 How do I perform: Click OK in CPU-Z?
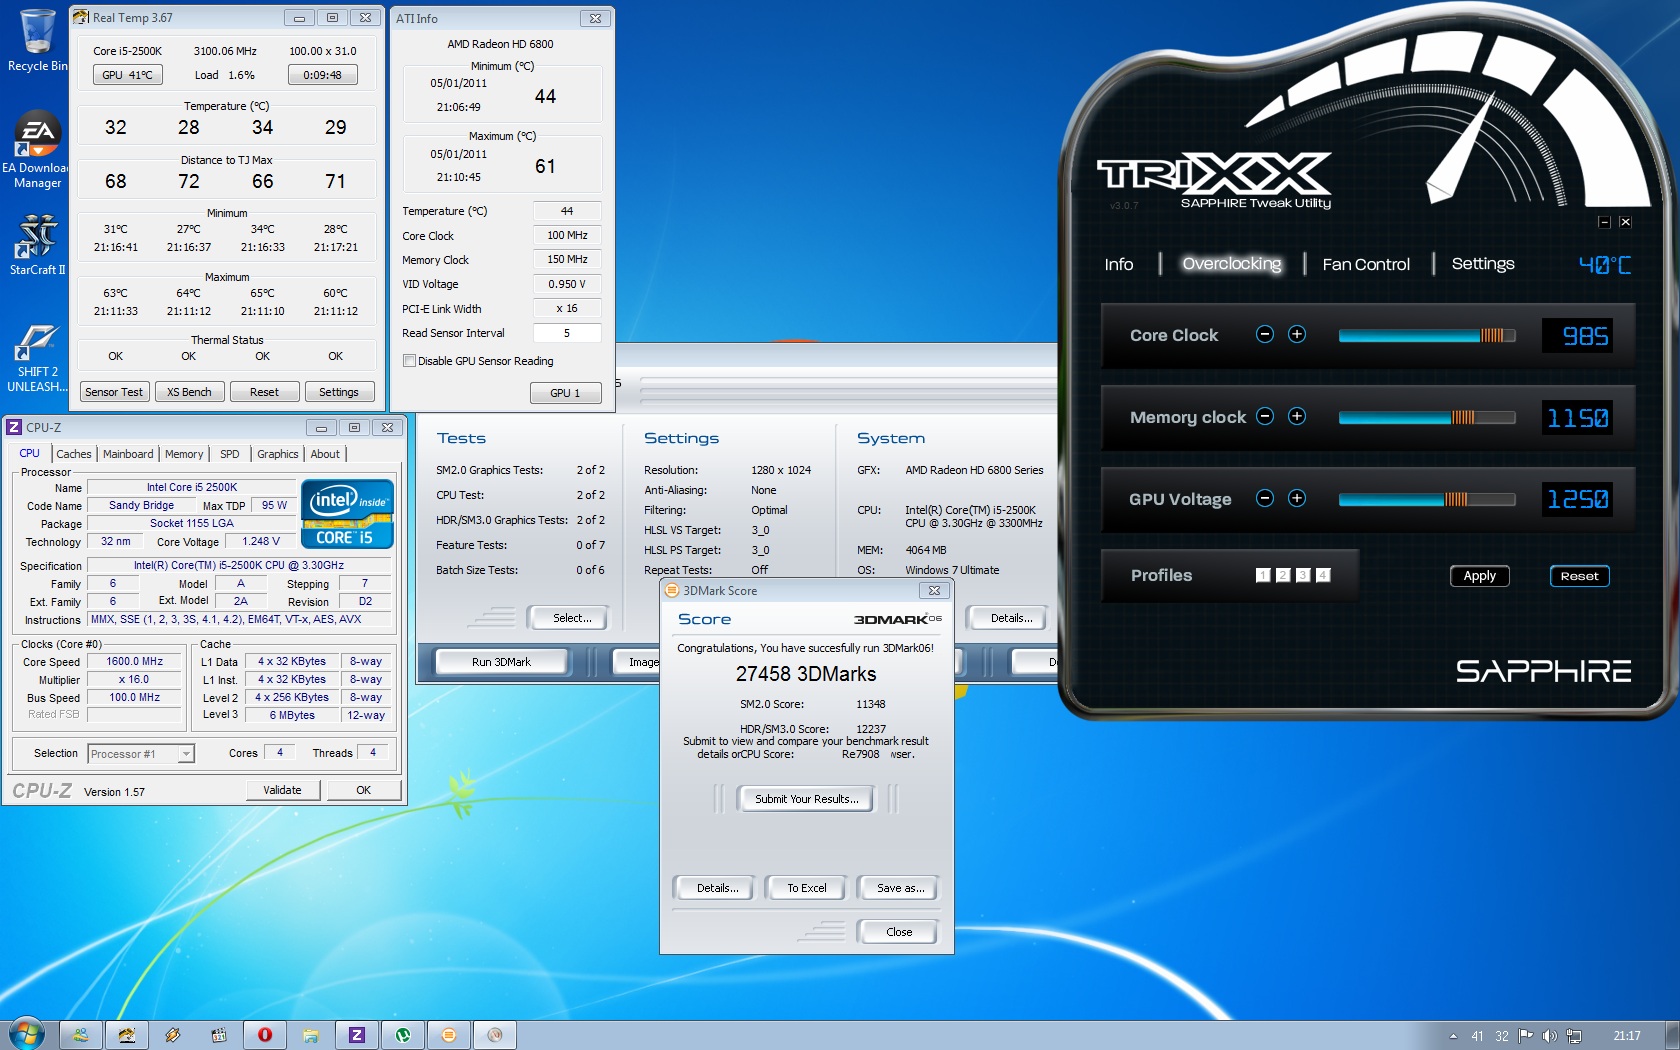click(x=364, y=790)
